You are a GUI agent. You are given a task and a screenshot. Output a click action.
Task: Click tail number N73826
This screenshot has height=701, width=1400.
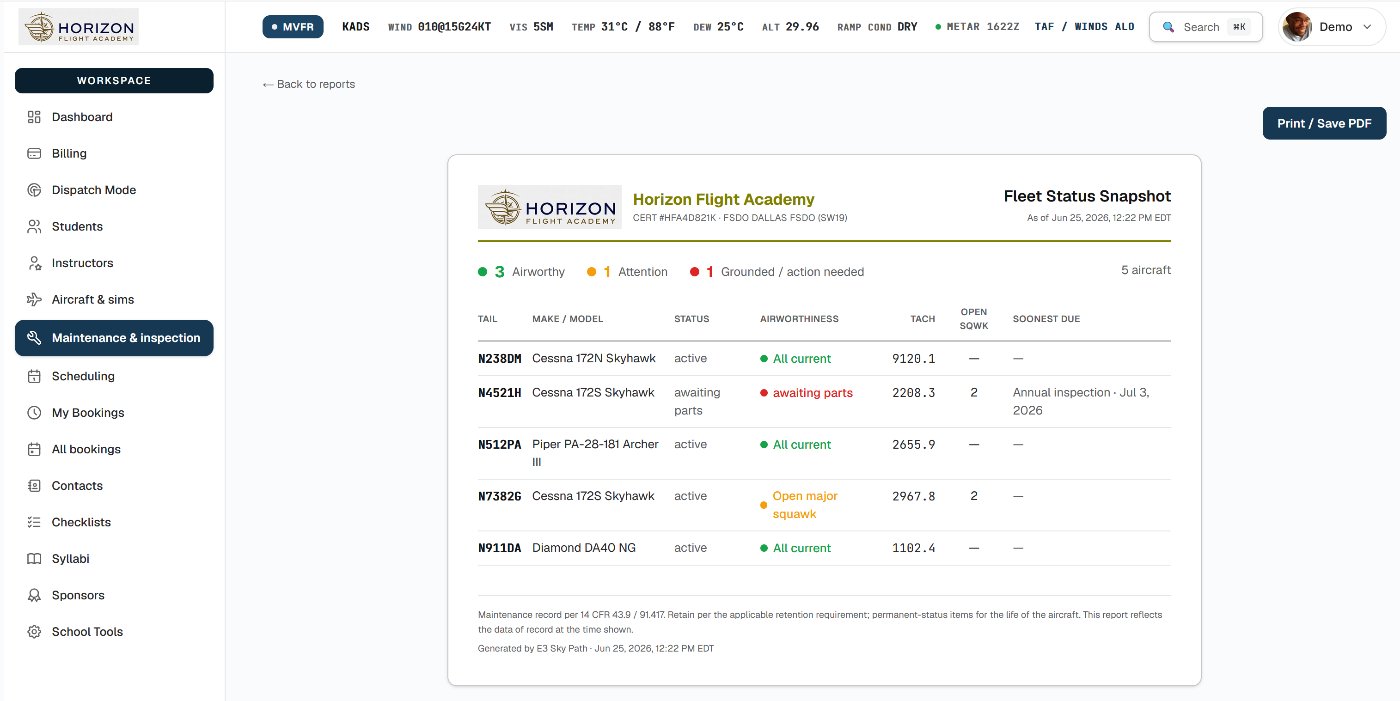[500, 496]
